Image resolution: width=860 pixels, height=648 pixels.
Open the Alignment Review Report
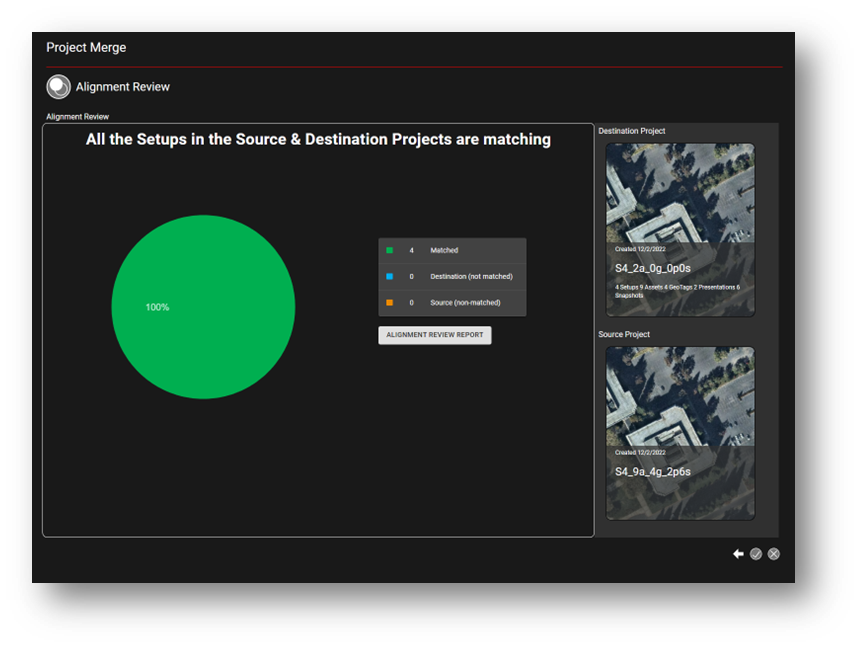(434, 335)
